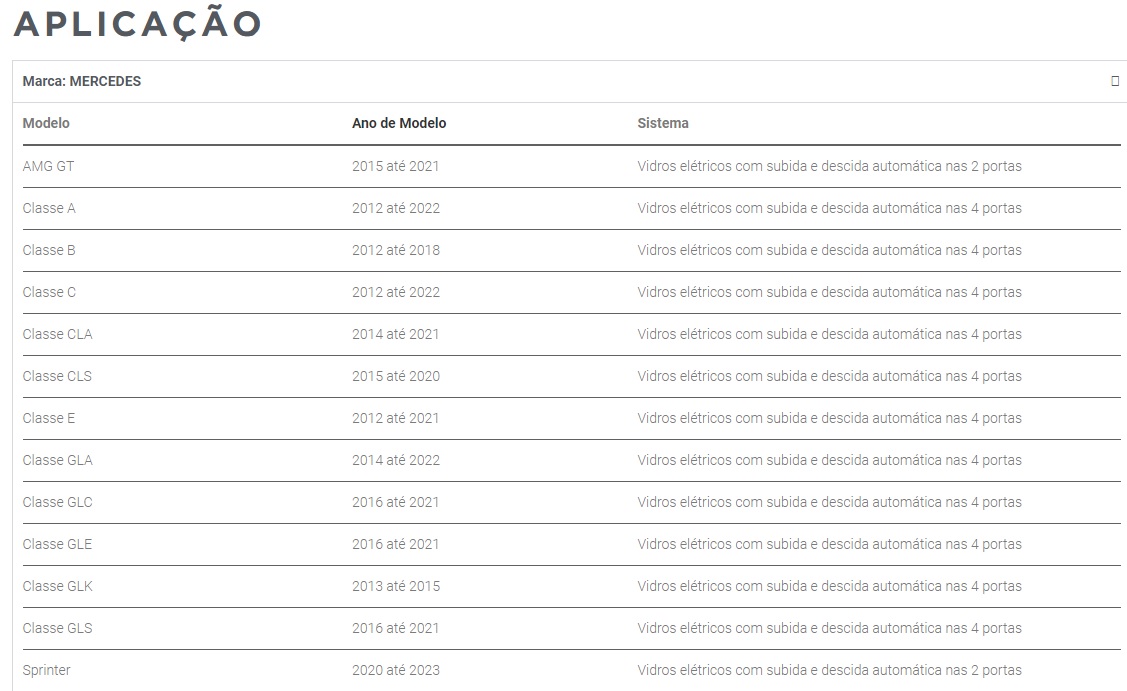Click the Sistema description in Classe C row
1127x691 pixels.
pos(829,292)
